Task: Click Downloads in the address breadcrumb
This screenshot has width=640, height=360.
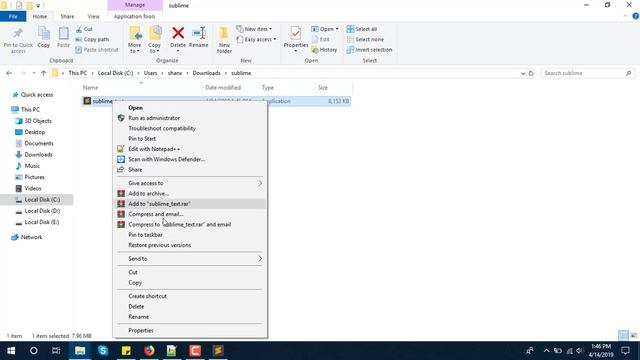Action: 207,73
